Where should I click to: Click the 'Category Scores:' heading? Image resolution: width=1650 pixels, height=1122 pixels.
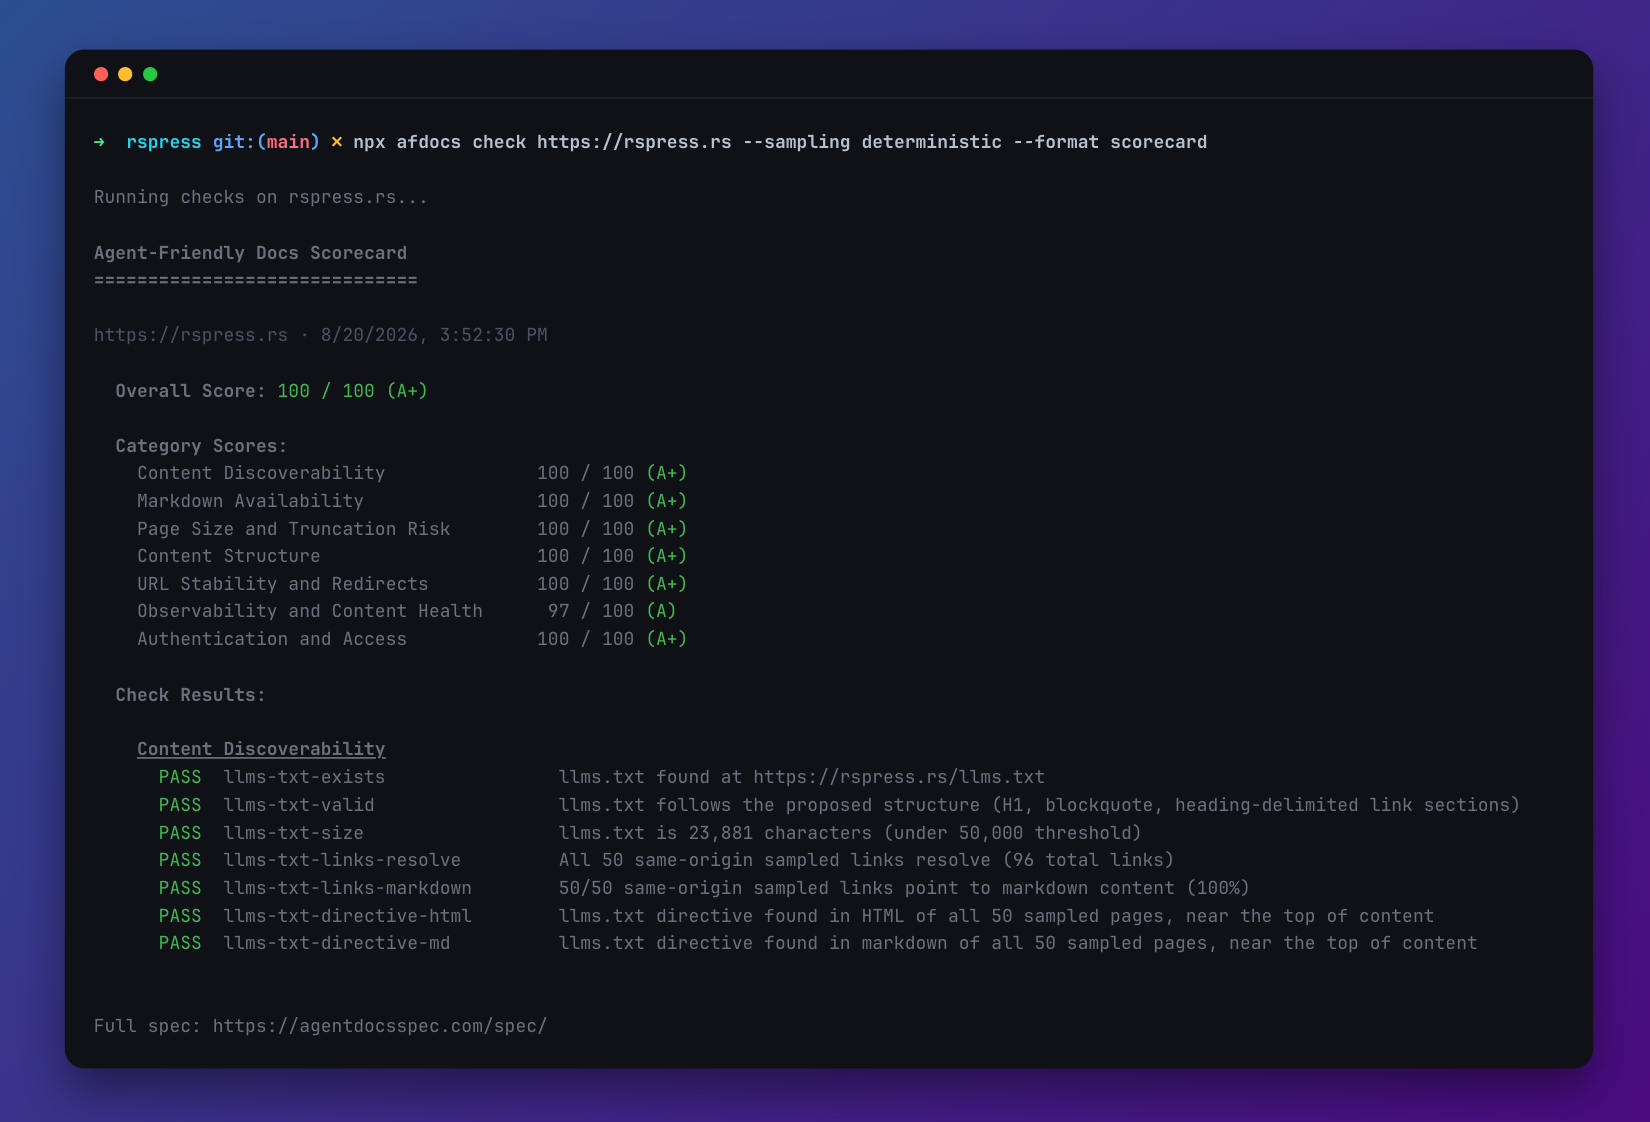(201, 446)
